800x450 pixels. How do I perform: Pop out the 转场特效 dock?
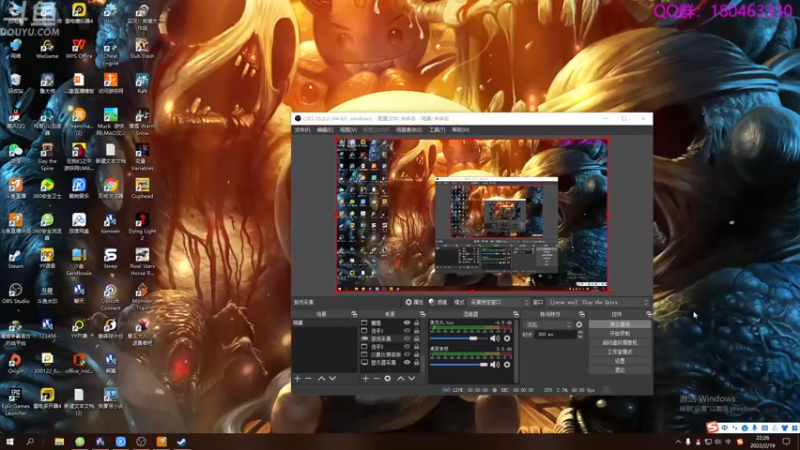582,314
